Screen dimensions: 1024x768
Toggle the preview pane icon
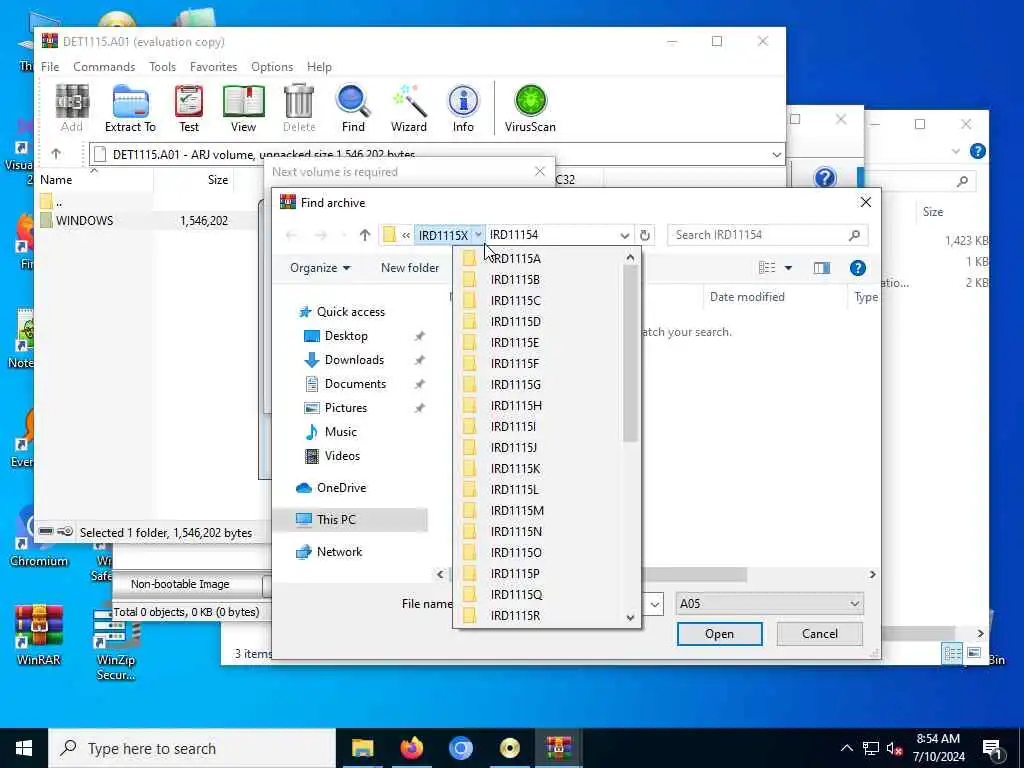[x=822, y=268]
